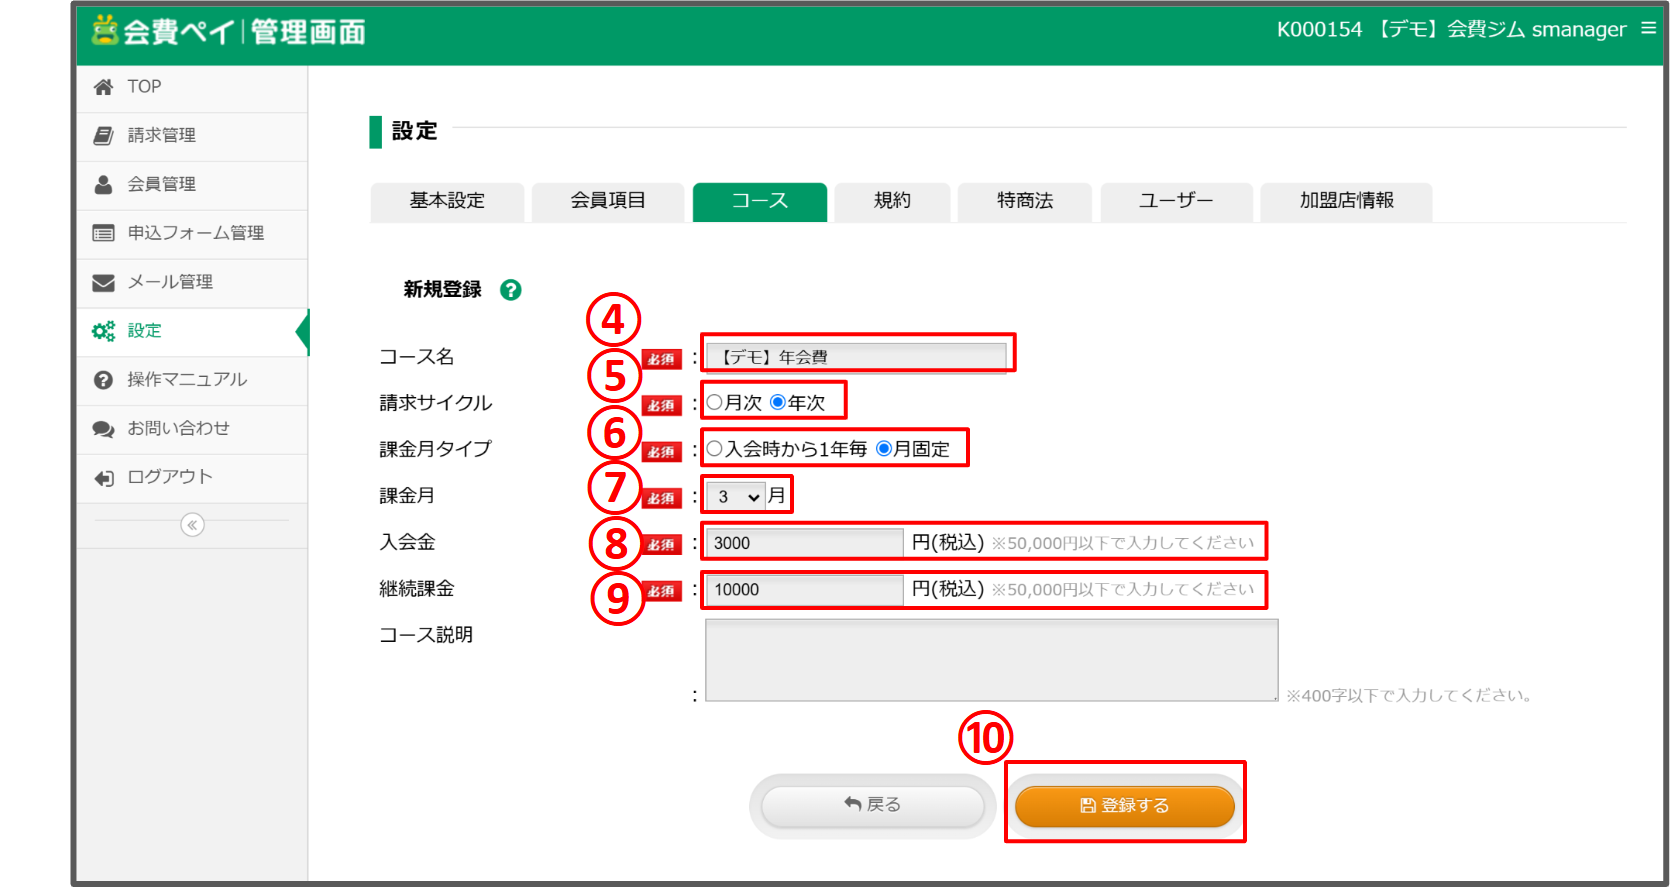
Task: Click the 会費ペイ logo in header
Action: click(x=229, y=31)
